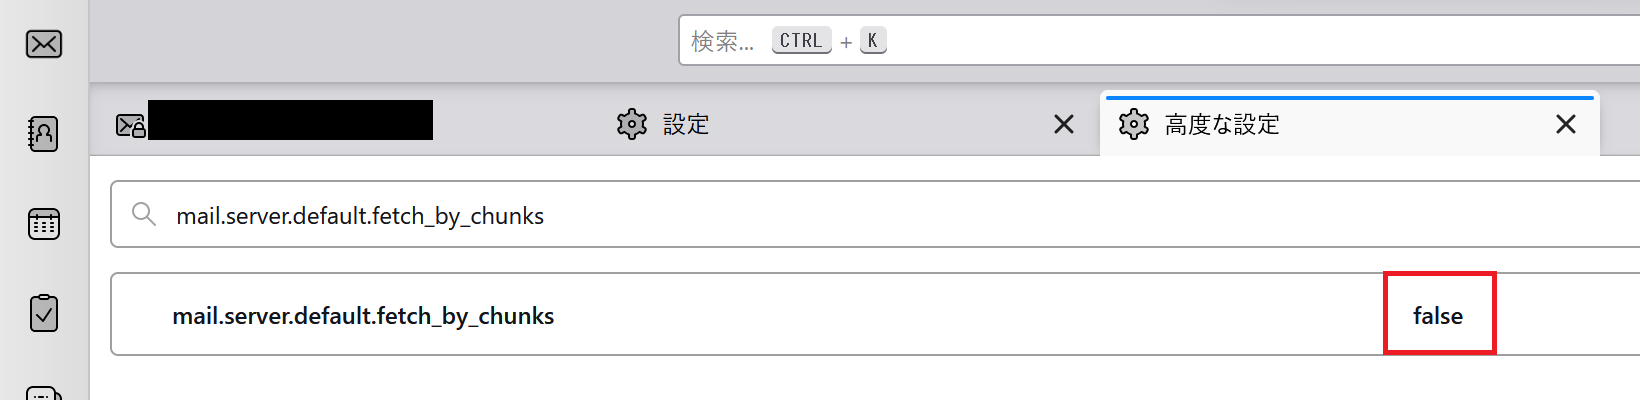This screenshot has height=400, width=1640.
Task: Click the K key hint in search
Action: (x=873, y=41)
